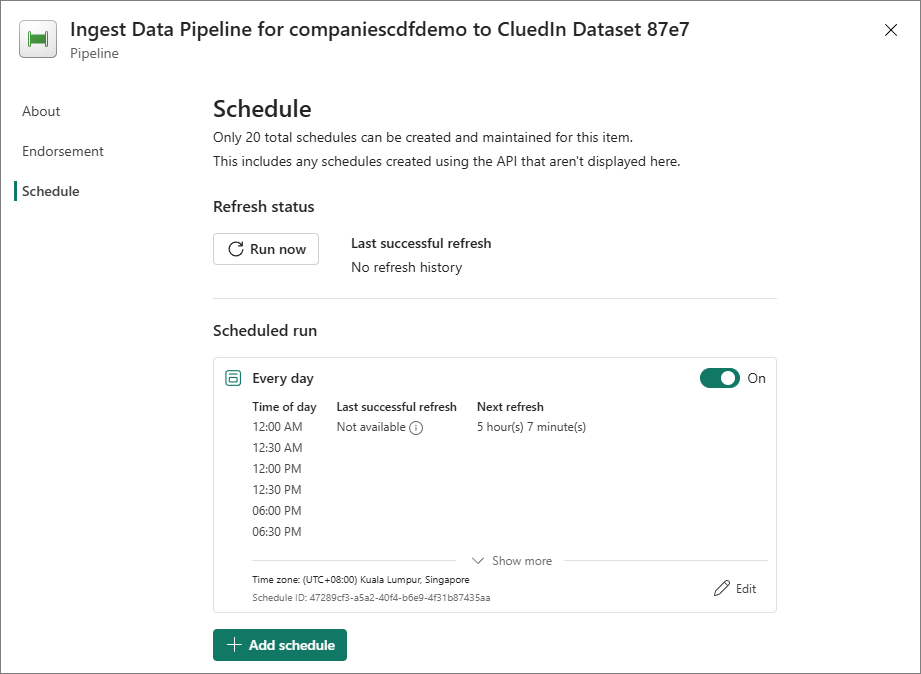The height and width of the screenshot is (674, 921).
Task: Open the About section
Action: (41, 111)
